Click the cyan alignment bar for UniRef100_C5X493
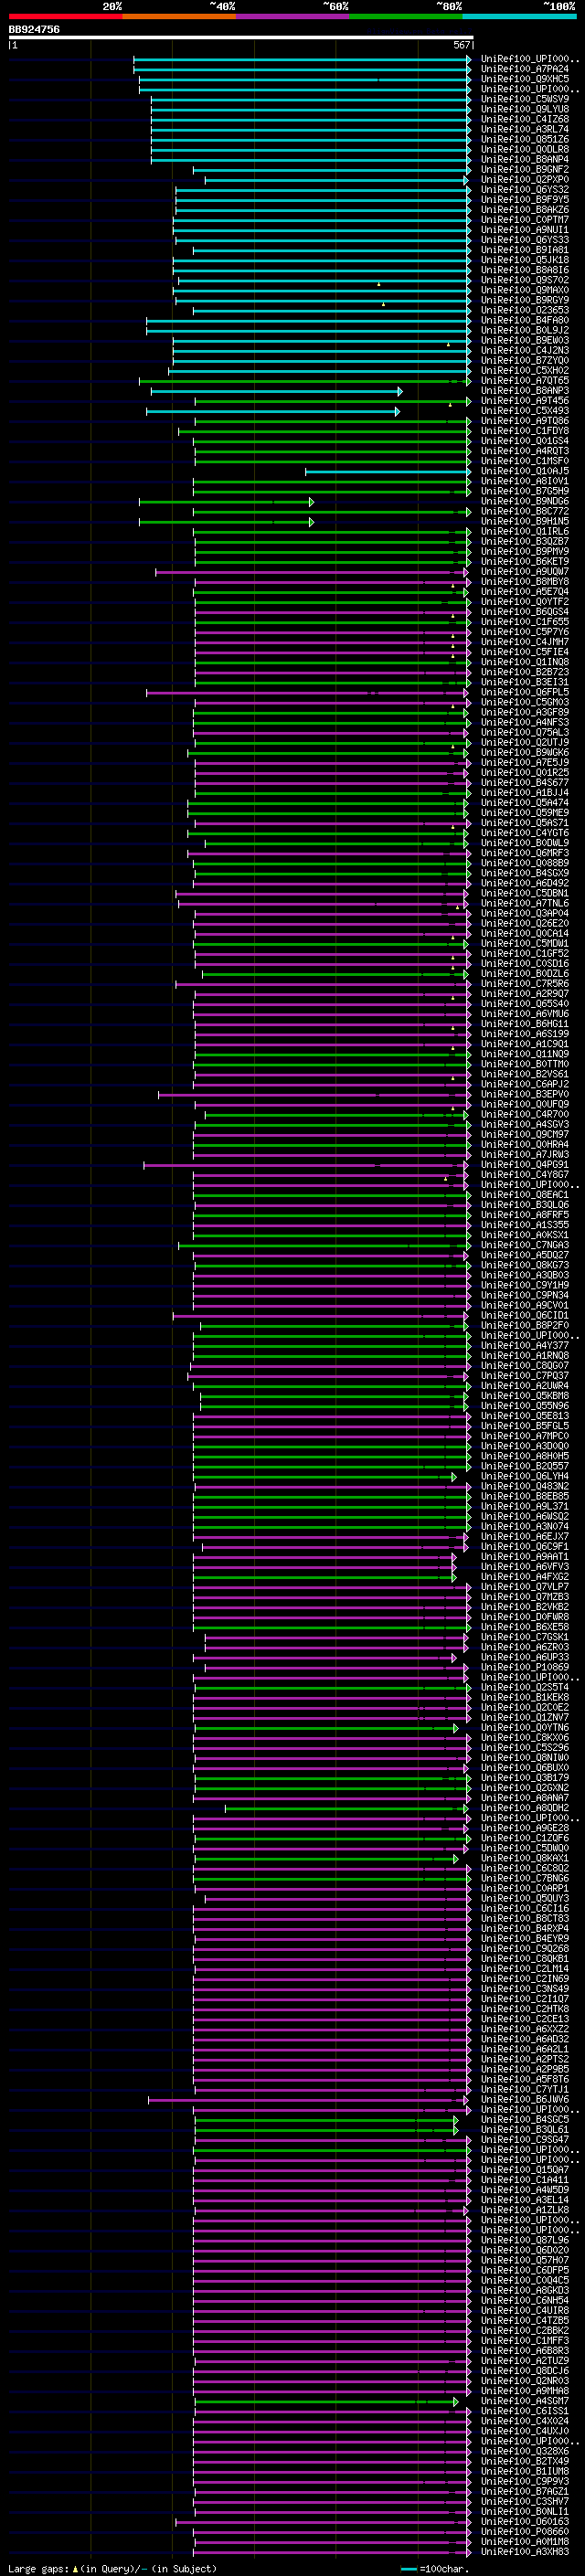The image size is (585, 2576). pyautogui.click(x=273, y=411)
